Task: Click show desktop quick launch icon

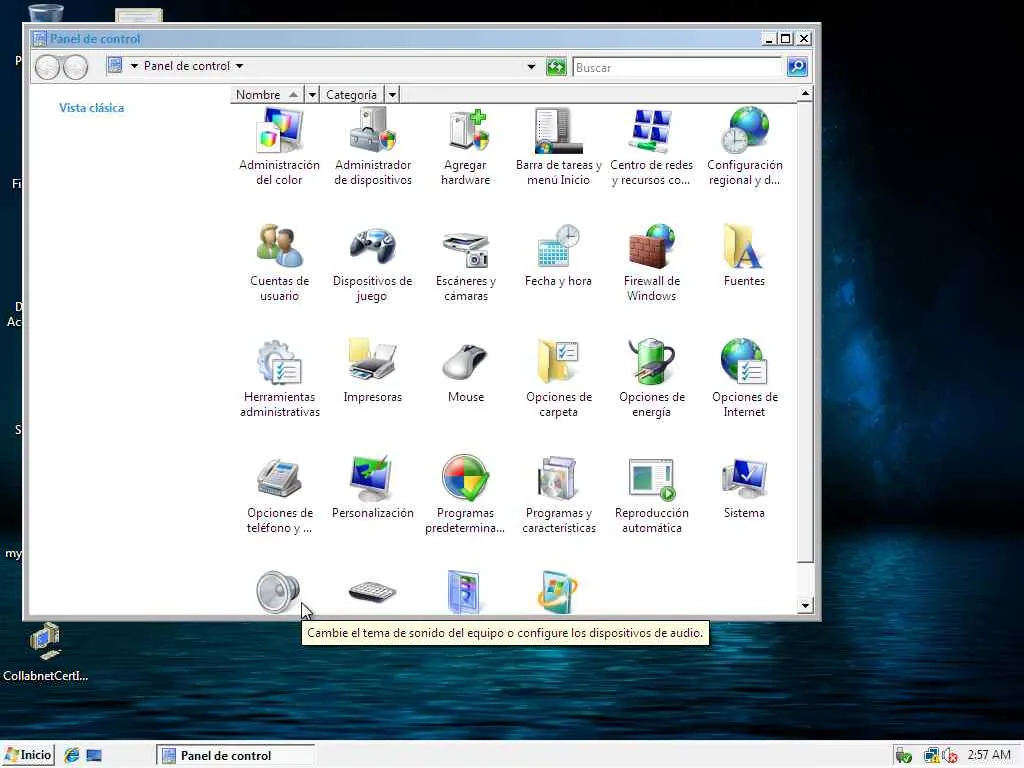Action: point(94,755)
